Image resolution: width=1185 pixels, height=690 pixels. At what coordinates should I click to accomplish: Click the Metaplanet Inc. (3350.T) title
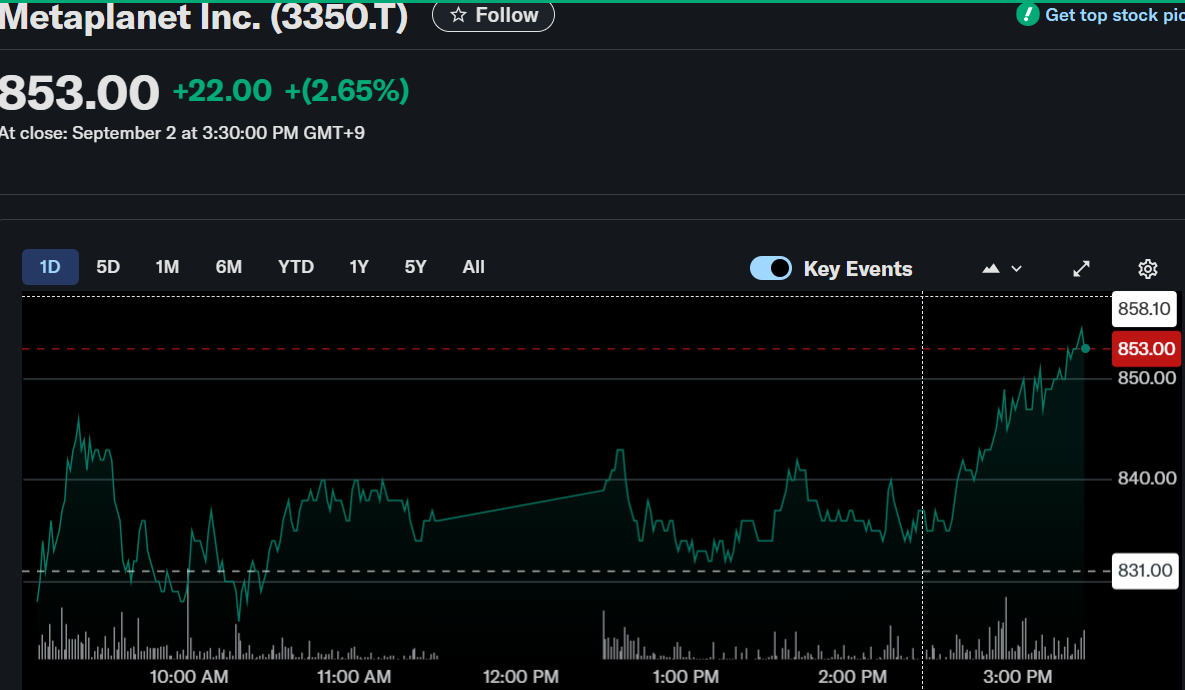point(203,17)
